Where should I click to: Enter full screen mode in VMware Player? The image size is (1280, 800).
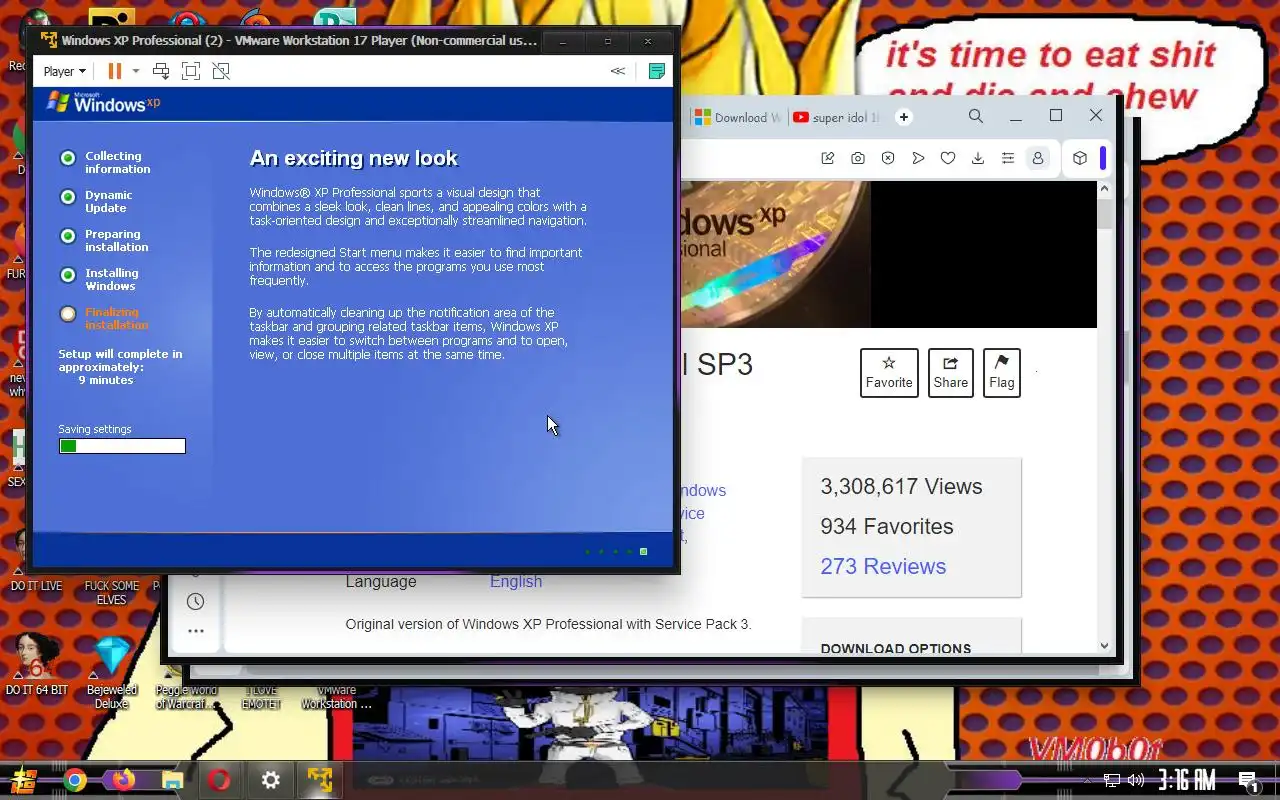[x=191, y=71]
